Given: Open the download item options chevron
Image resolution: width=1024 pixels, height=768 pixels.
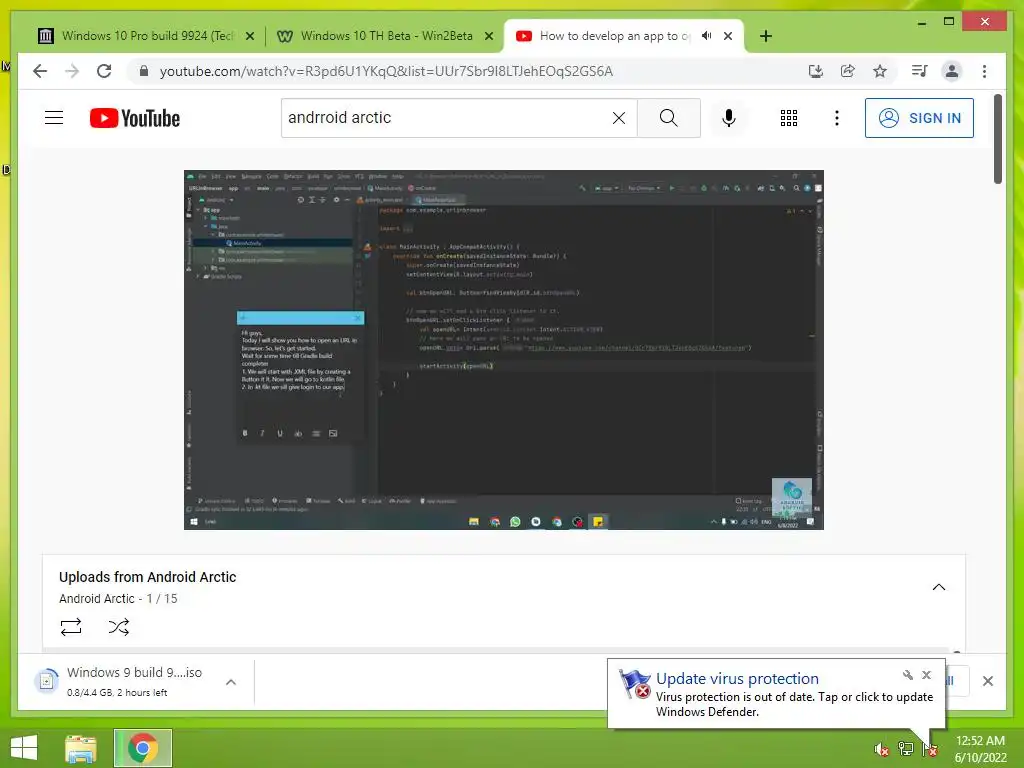Looking at the screenshot, I should tap(231, 682).
